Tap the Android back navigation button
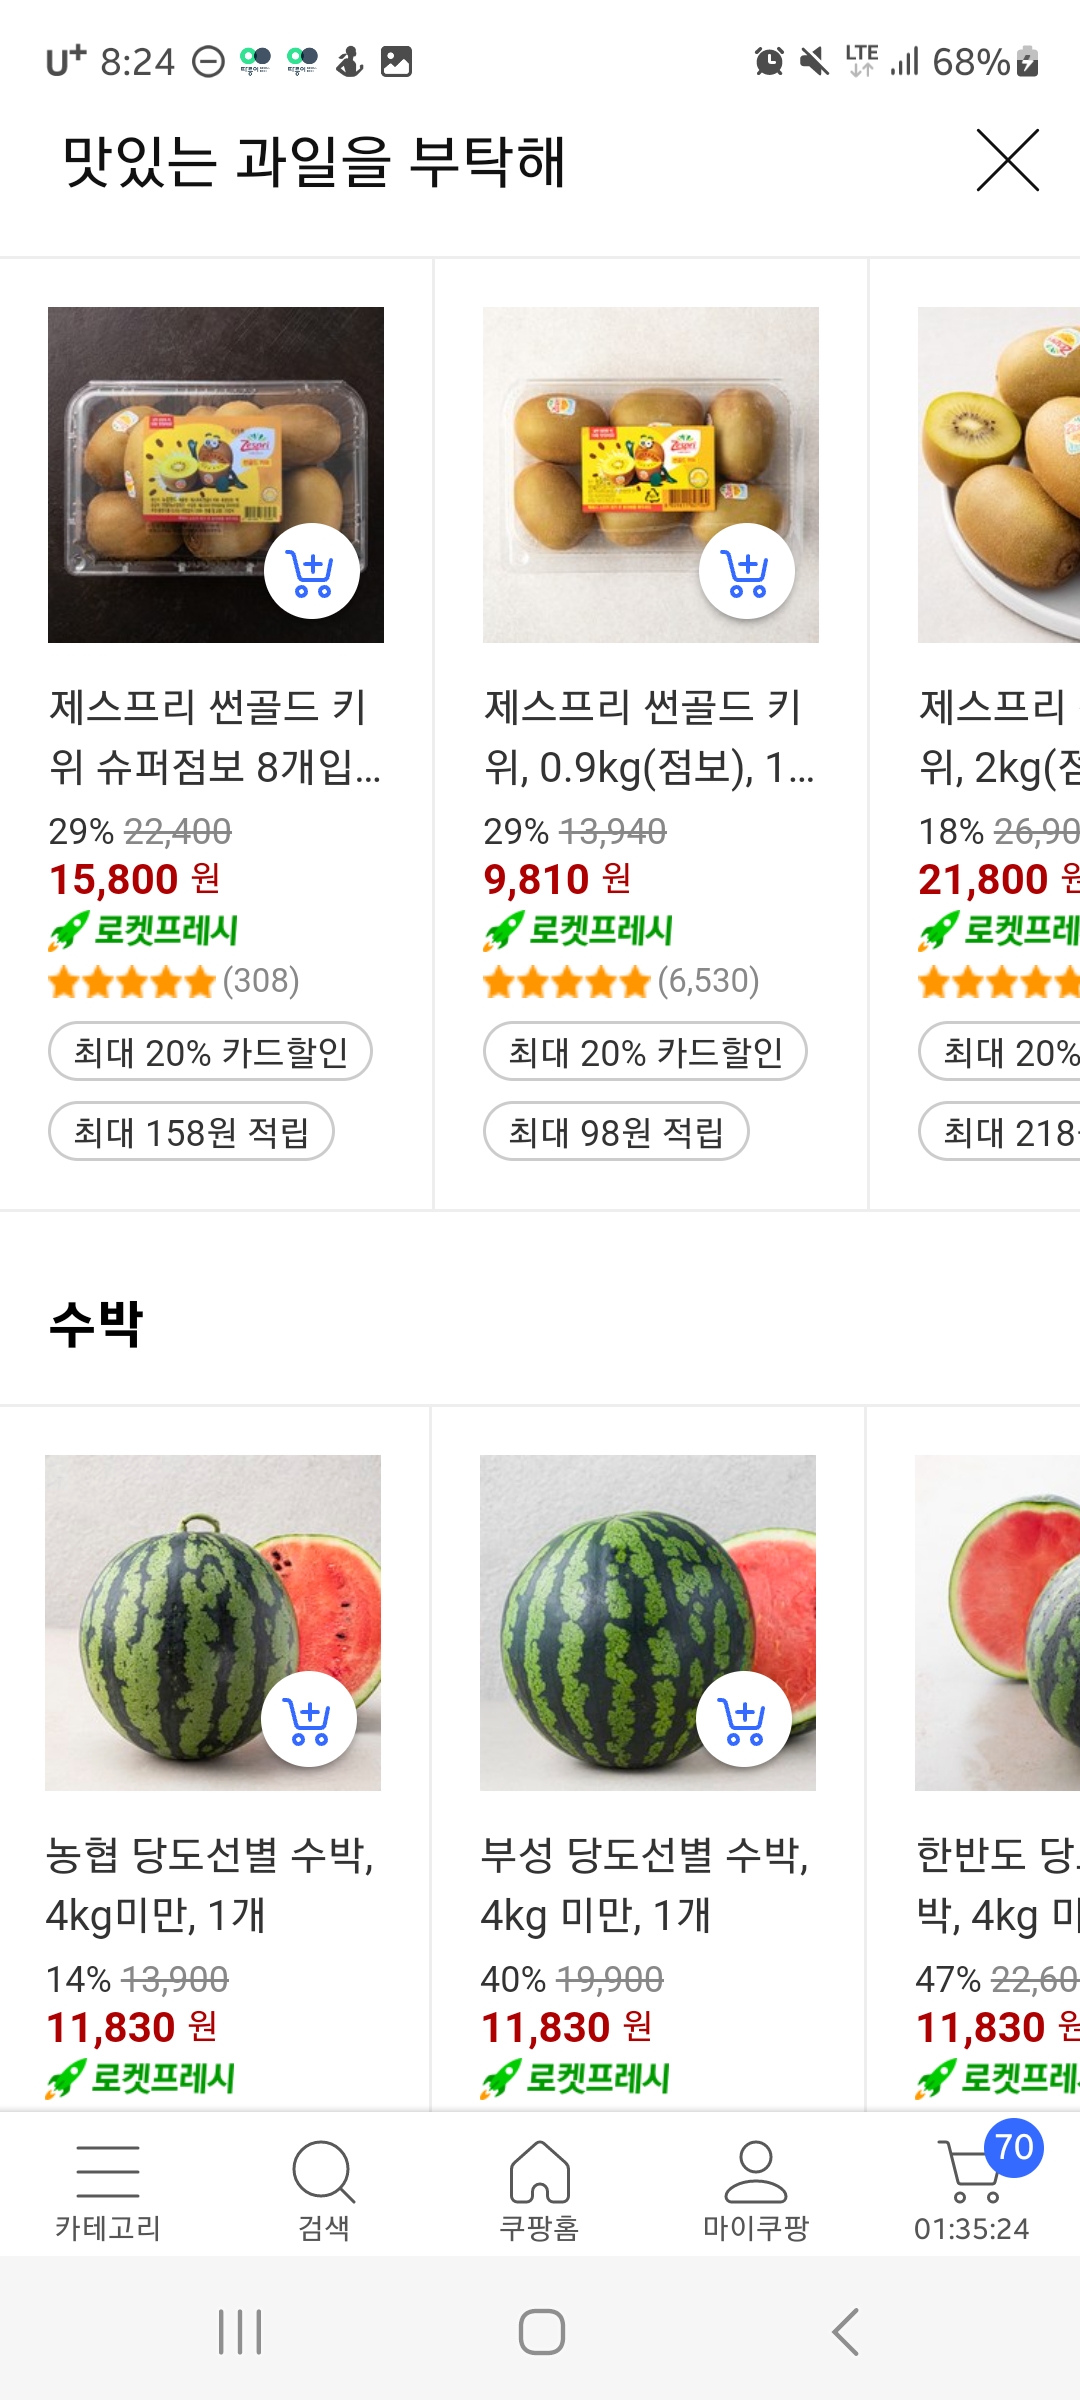 pos(845,2332)
